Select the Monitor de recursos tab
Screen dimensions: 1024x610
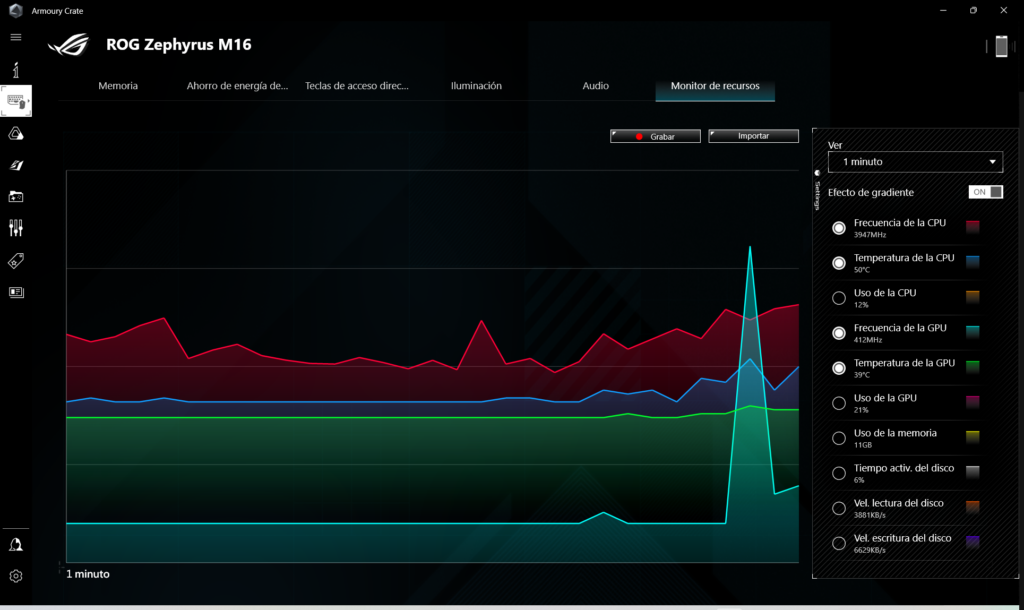[x=715, y=86]
